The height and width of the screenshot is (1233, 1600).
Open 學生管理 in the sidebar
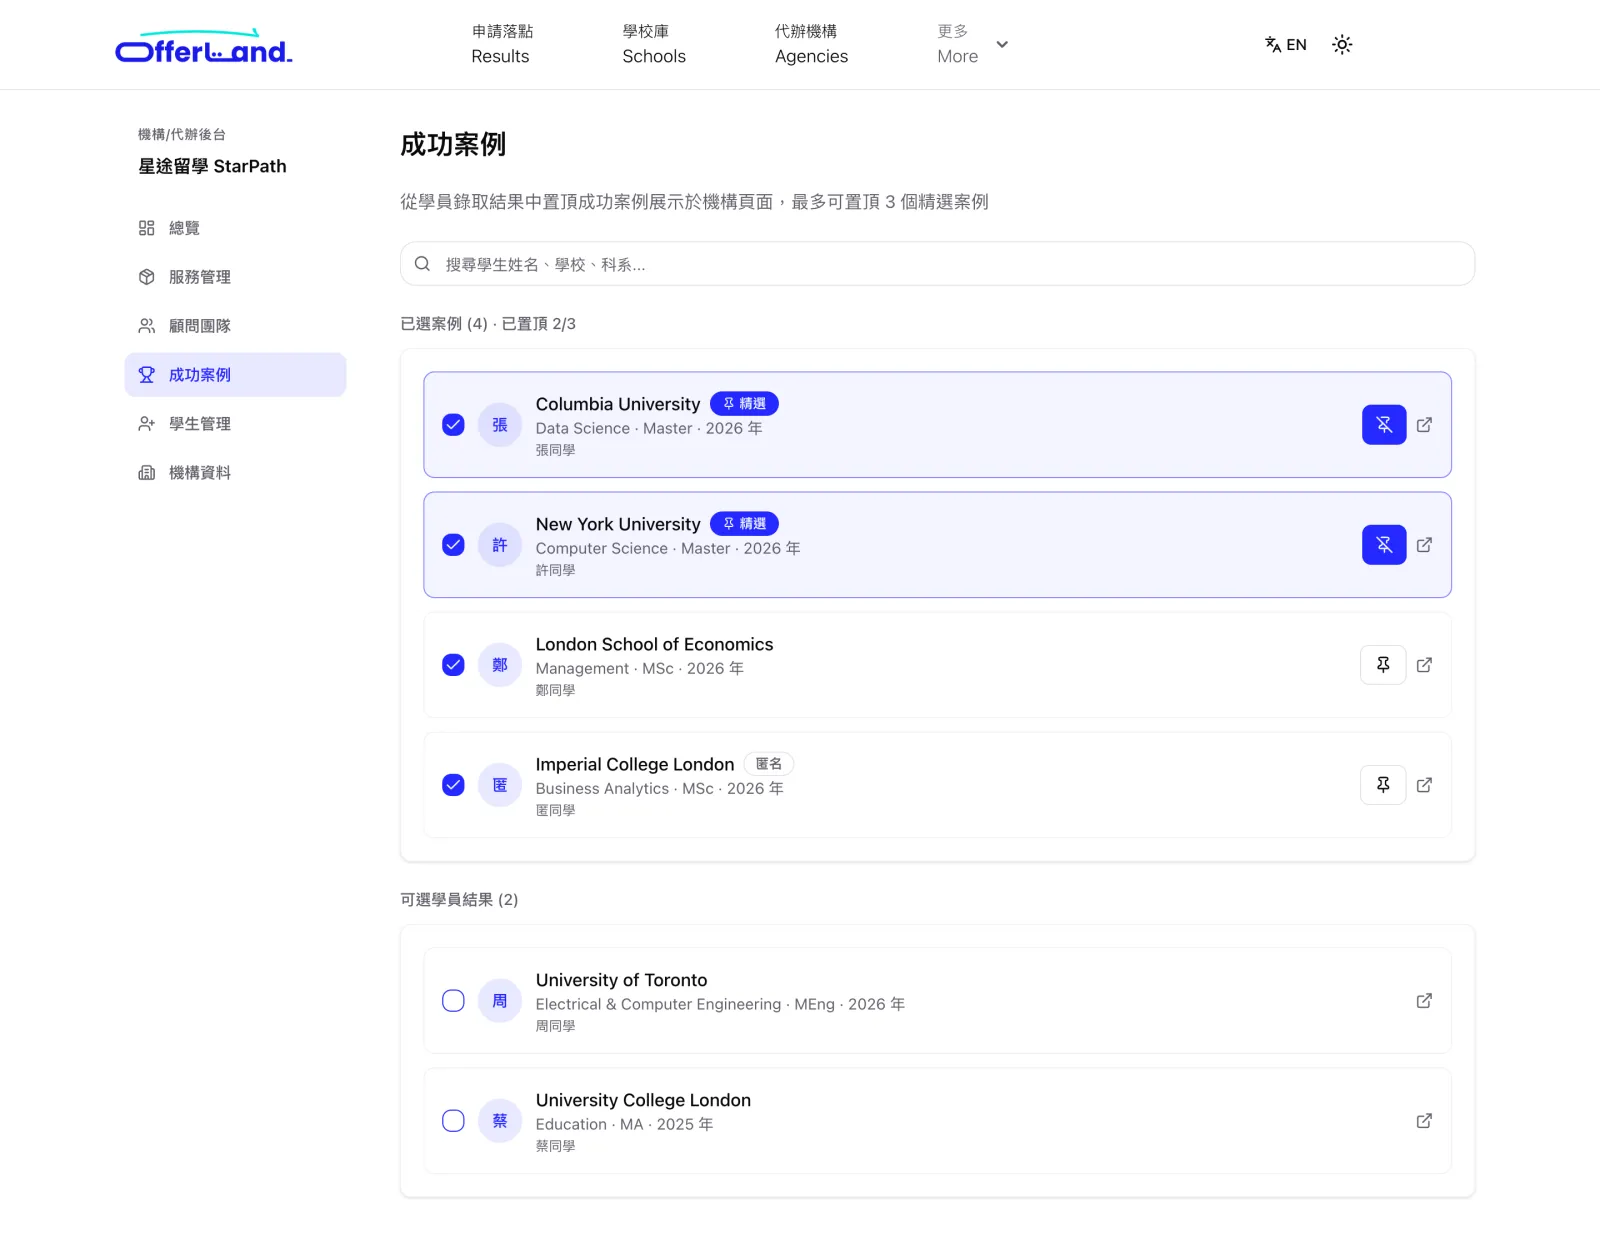point(235,424)
